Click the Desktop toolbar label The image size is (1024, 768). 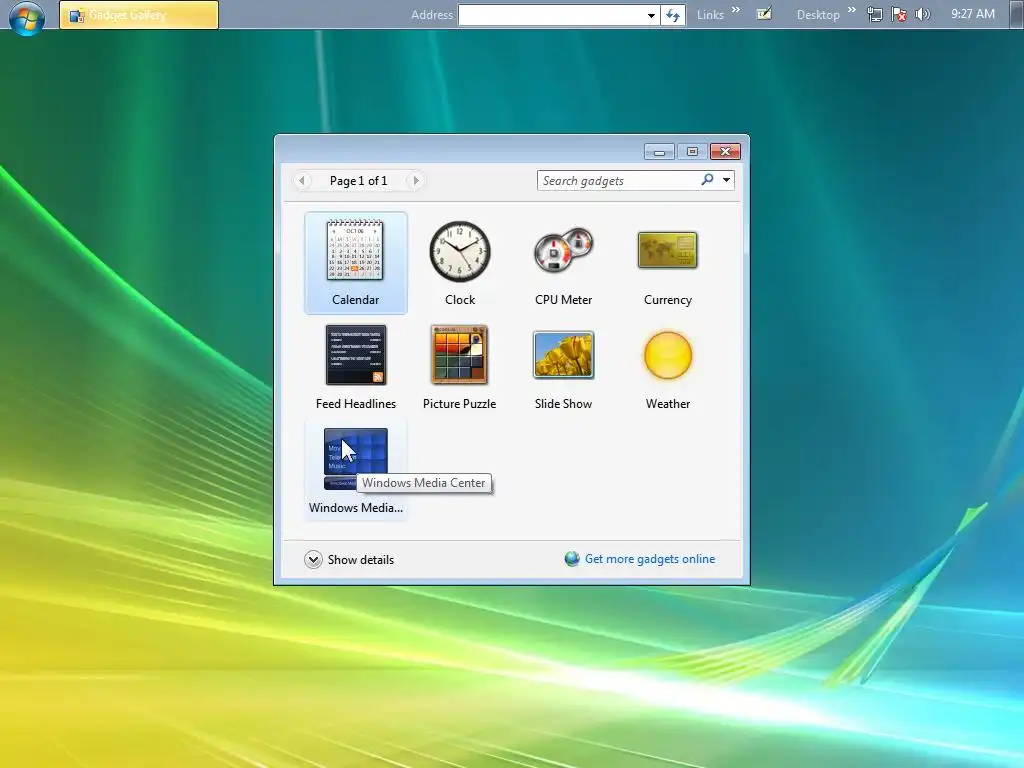click(x=818, y=15)
